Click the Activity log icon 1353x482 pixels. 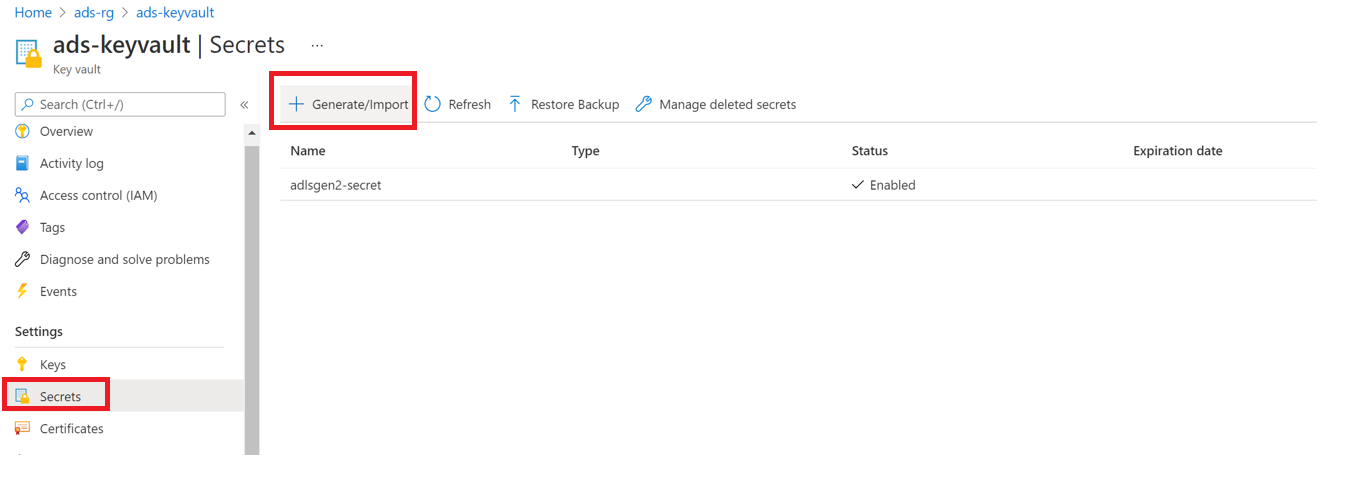(22, 163)
